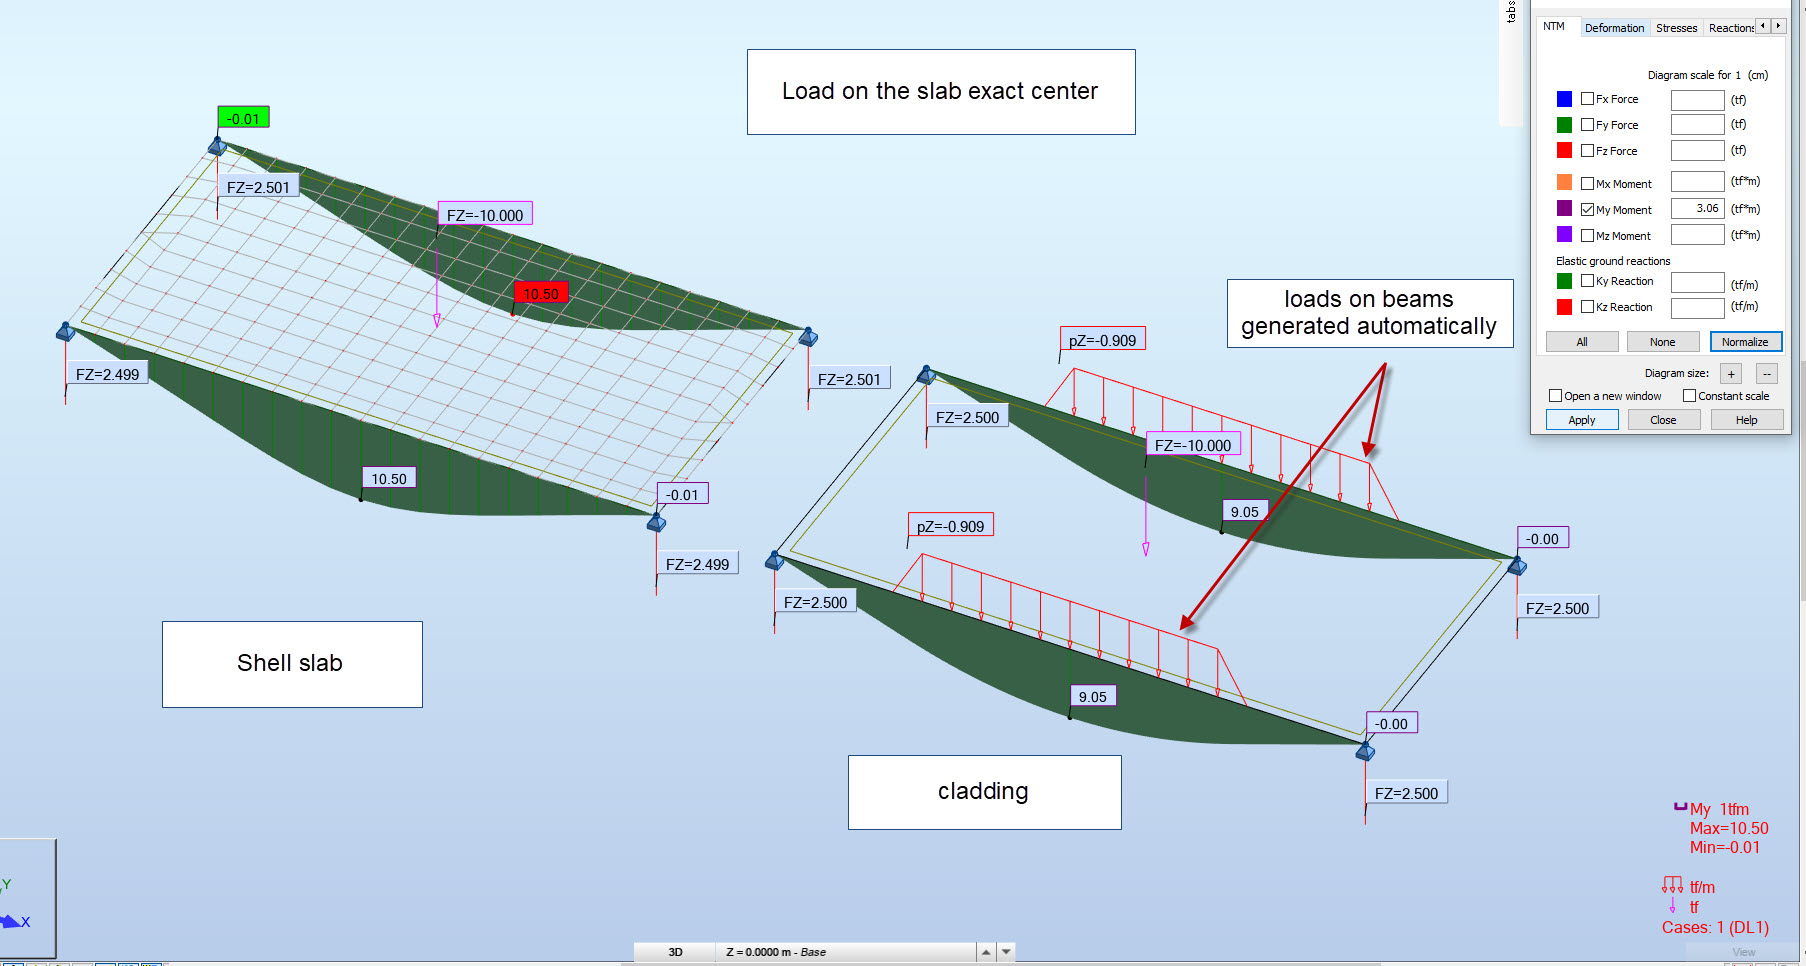Switch to the Stresses tab
Viewport: 1806px width, 966px height.
pos(1677,28)
